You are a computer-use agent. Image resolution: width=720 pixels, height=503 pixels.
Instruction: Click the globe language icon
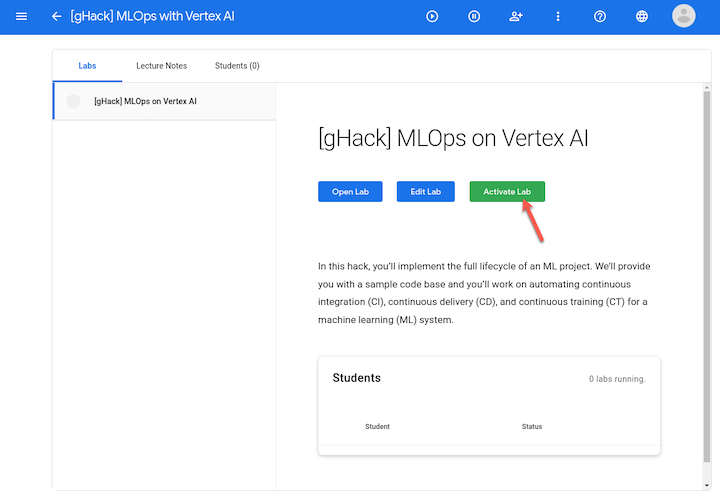(642, 17)
